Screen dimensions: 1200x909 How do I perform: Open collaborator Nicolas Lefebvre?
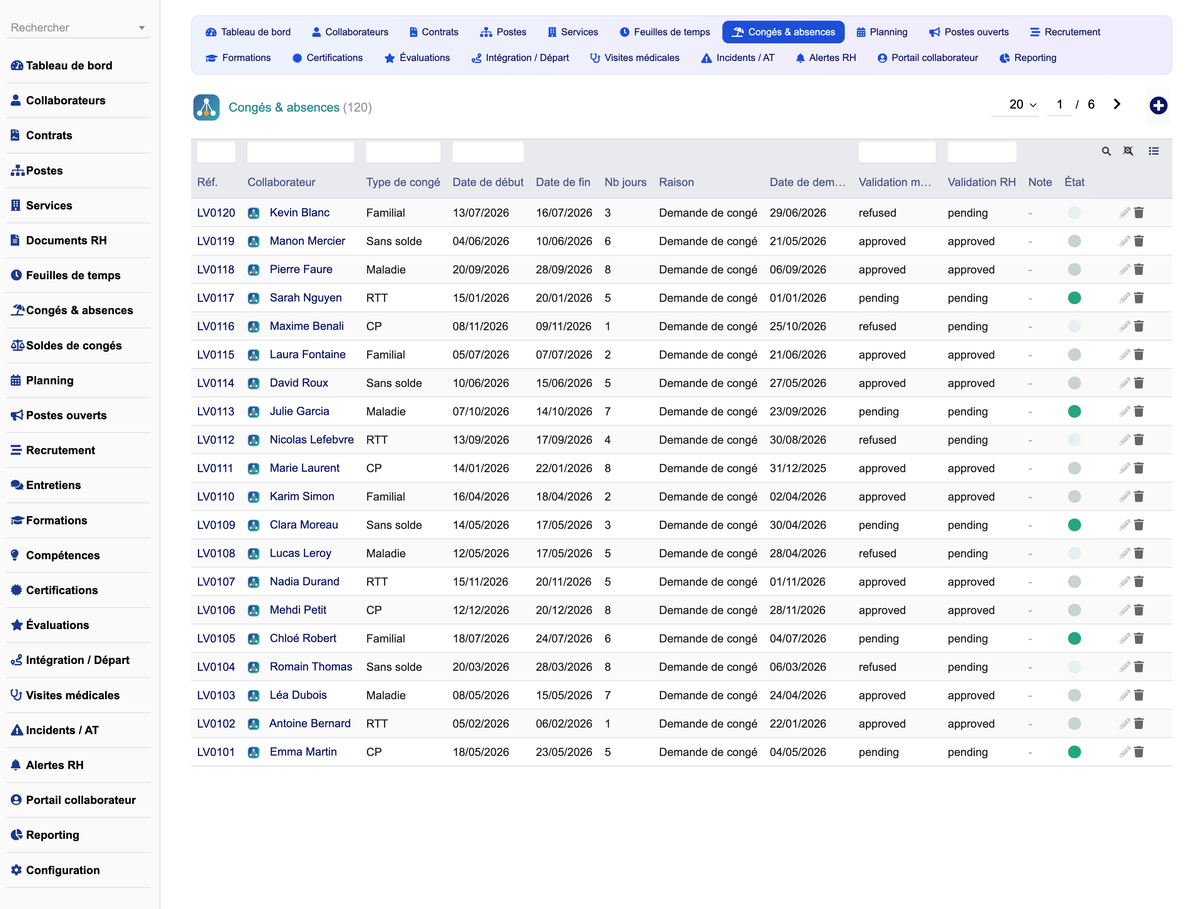[312, 440]
